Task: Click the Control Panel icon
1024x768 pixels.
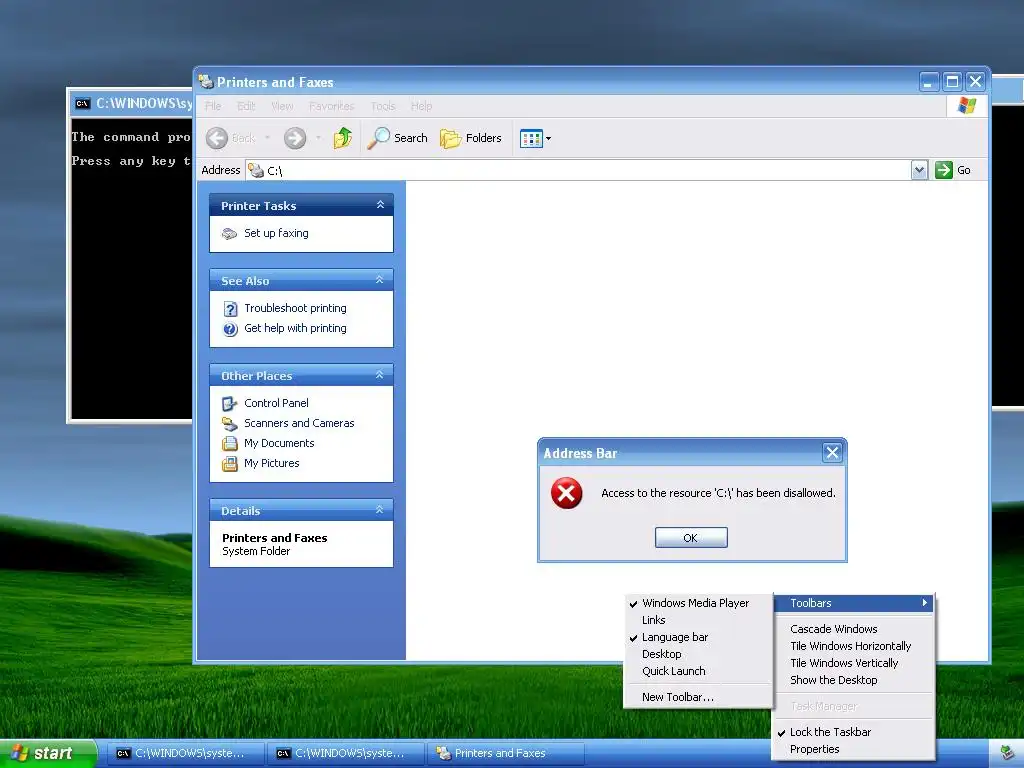Action: tap(229, 404)
